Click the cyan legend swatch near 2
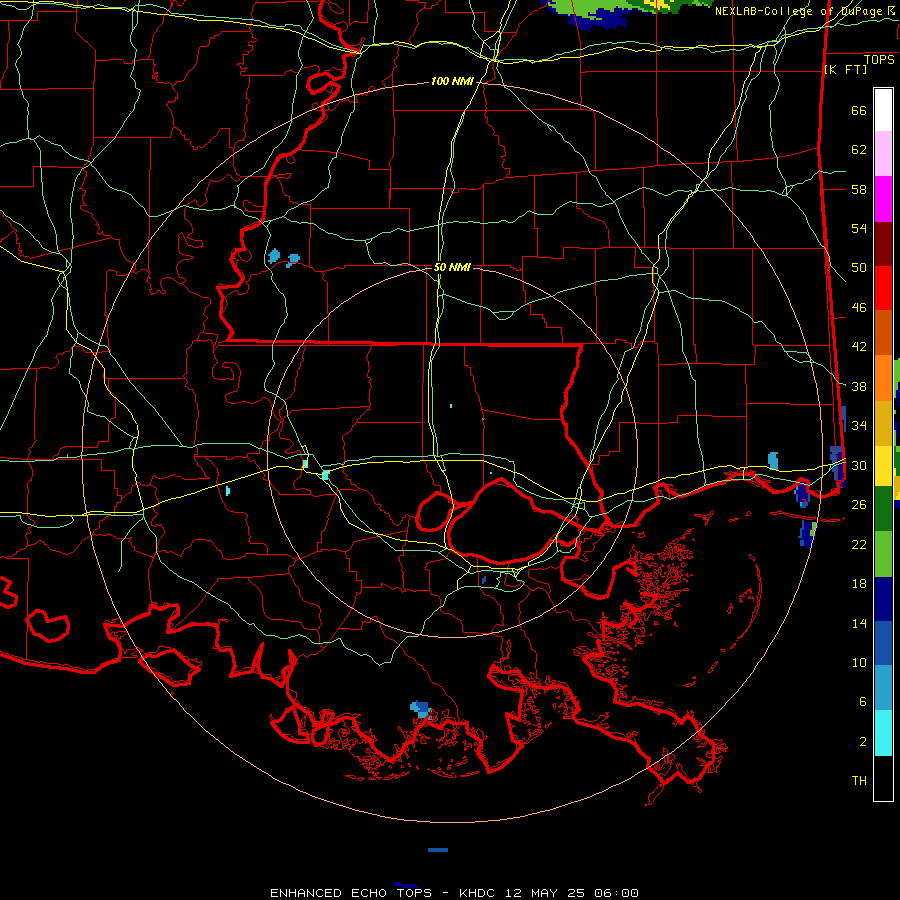Viewport: 900px width, 900px height. (x=883, y=732)
